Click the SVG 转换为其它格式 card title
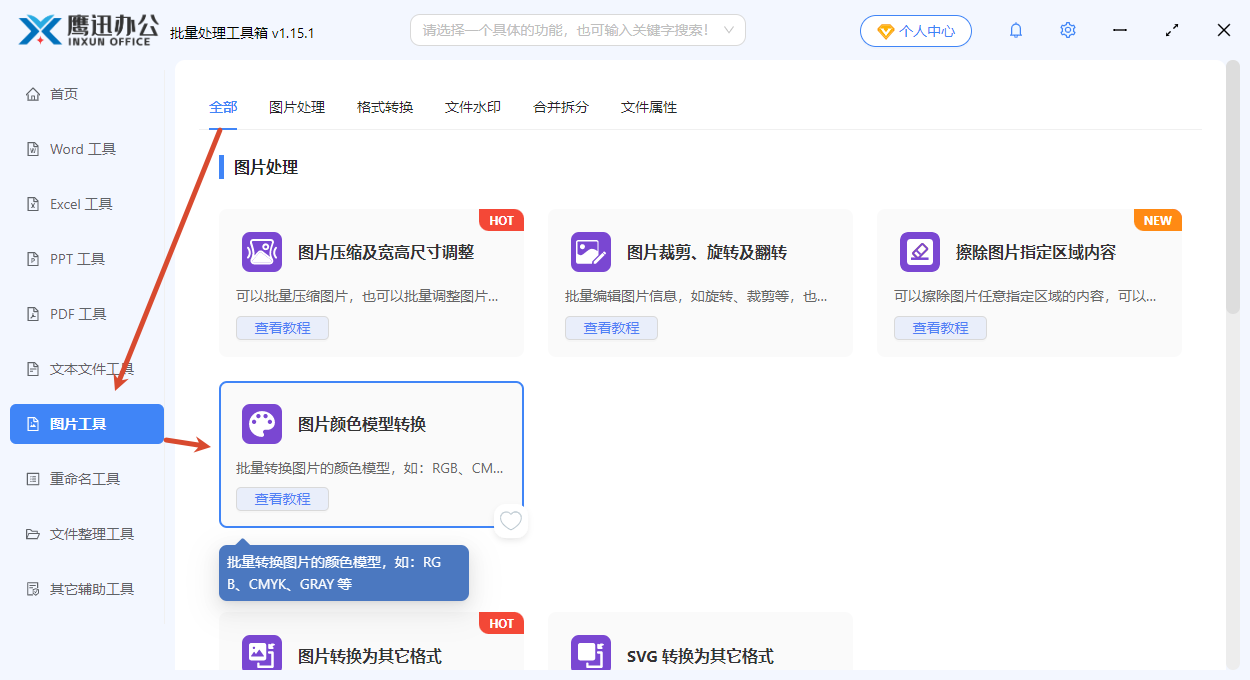The width and height of the screenshot is (1250, 680). tap(700, 656)
